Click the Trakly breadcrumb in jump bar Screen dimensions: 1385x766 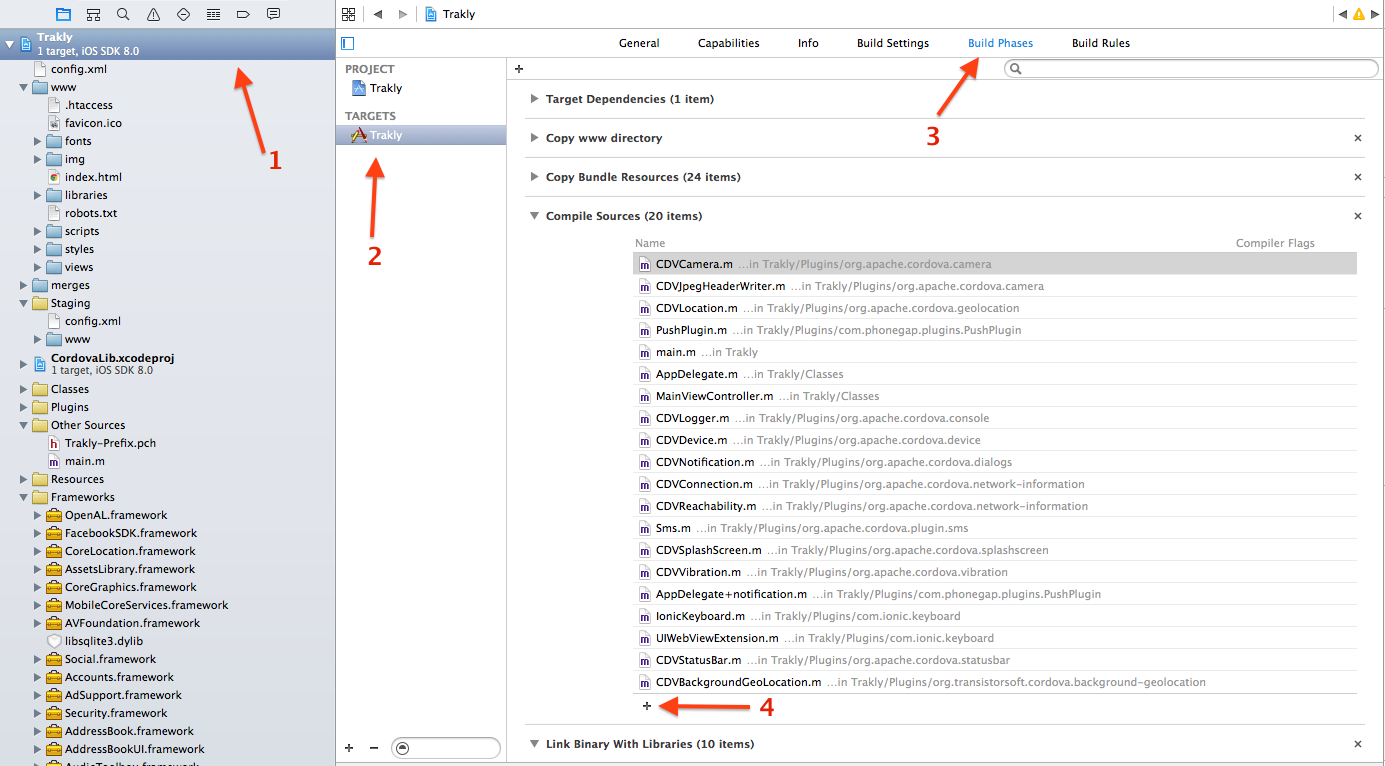[x=449, y=14]
